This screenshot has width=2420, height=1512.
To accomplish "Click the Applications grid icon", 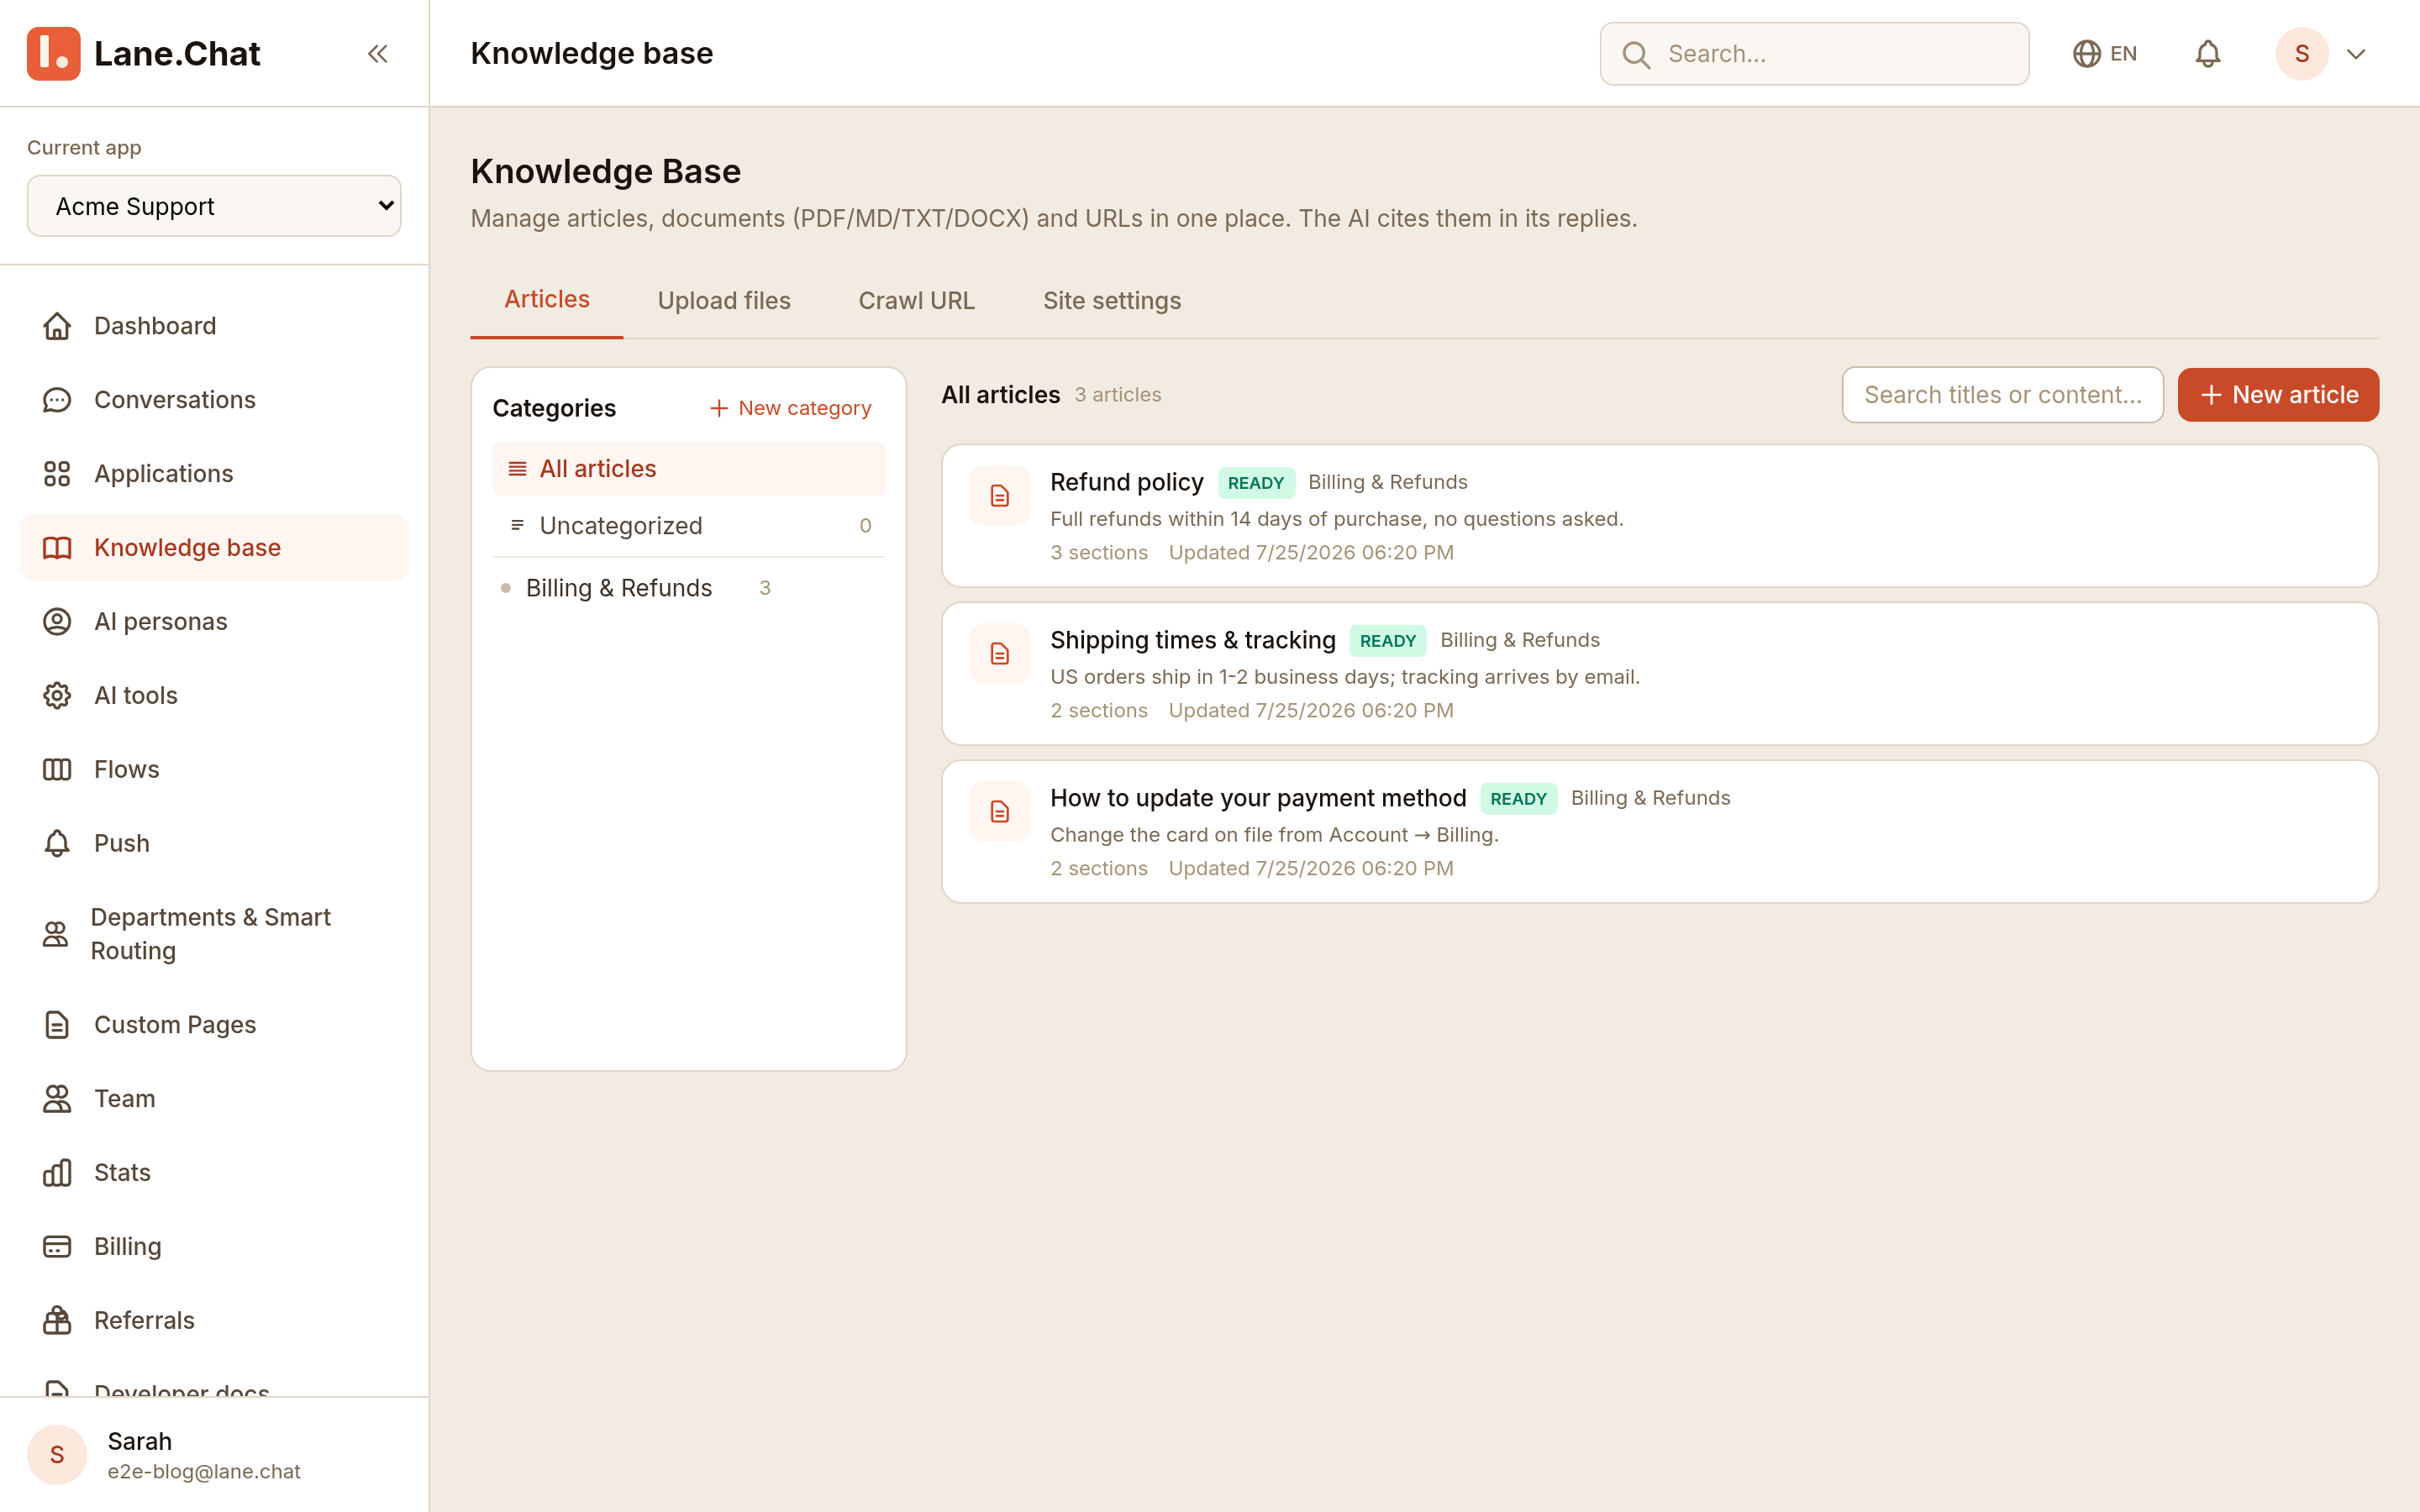I will point(57,474).
